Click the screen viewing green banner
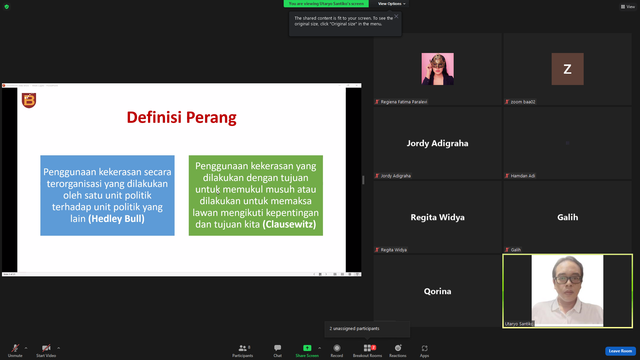 click(x=326, y=4)
